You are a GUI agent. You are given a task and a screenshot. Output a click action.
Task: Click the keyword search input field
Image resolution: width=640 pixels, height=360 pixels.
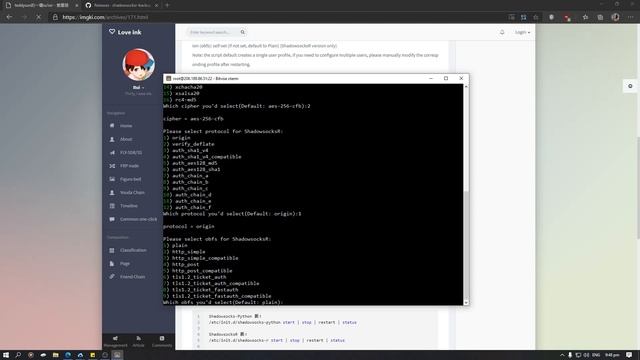point(213,32)
